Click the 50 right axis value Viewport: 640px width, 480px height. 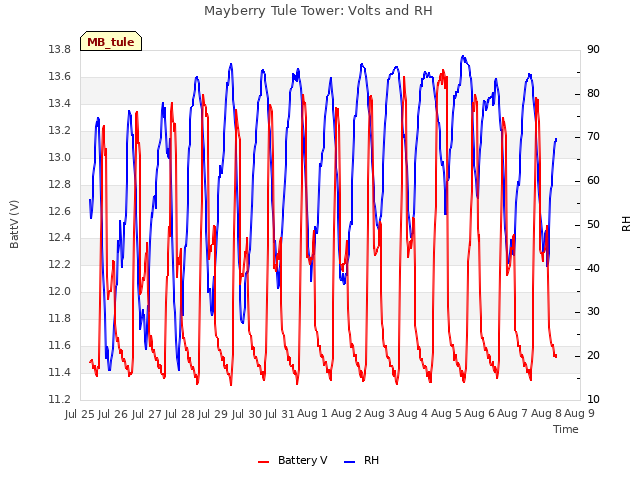click(x=593, y=224)
